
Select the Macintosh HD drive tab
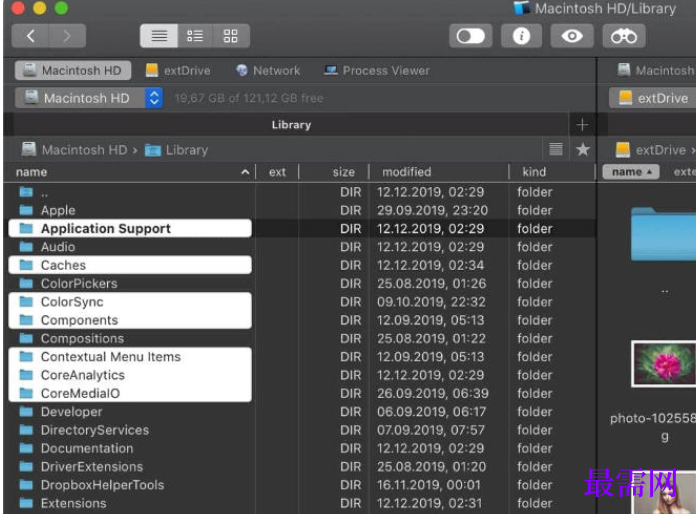pyautogui.click(x=73, y=71)
